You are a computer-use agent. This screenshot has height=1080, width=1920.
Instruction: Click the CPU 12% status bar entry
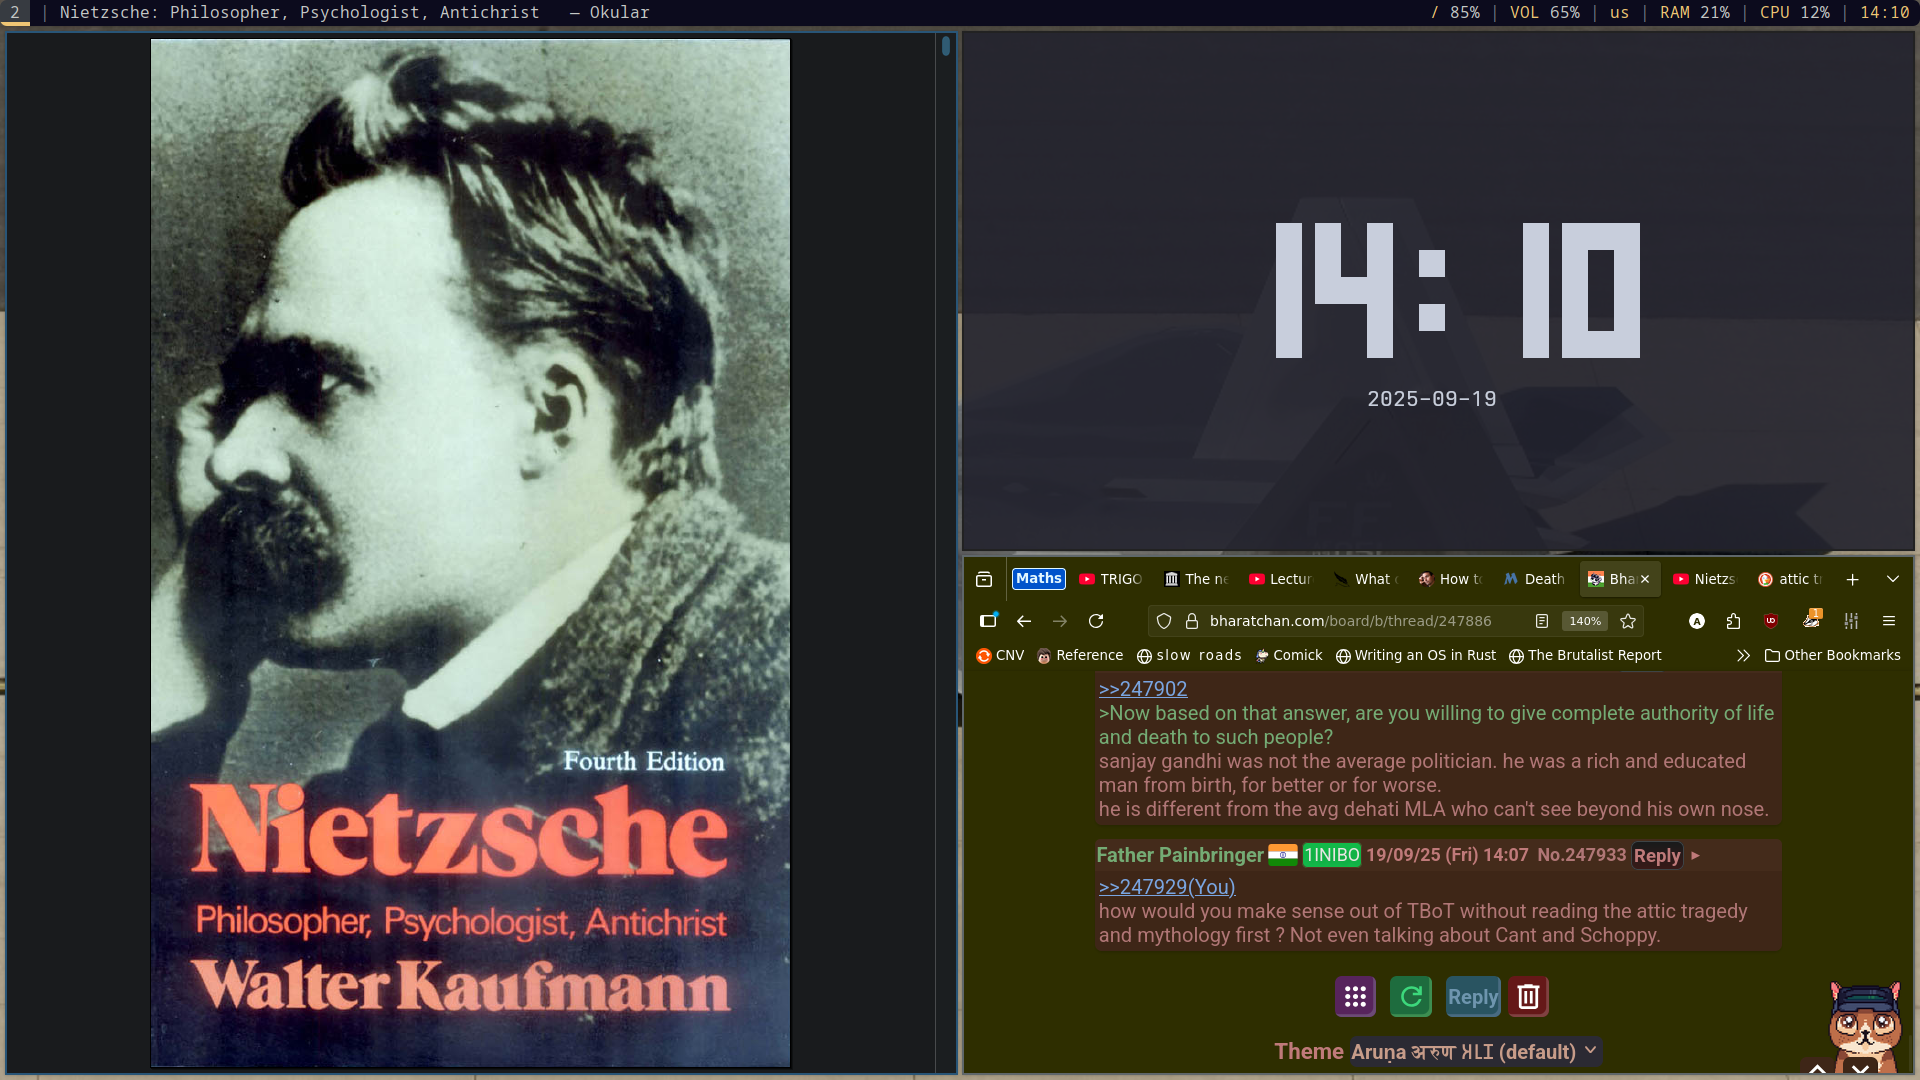coord(1794,12)
